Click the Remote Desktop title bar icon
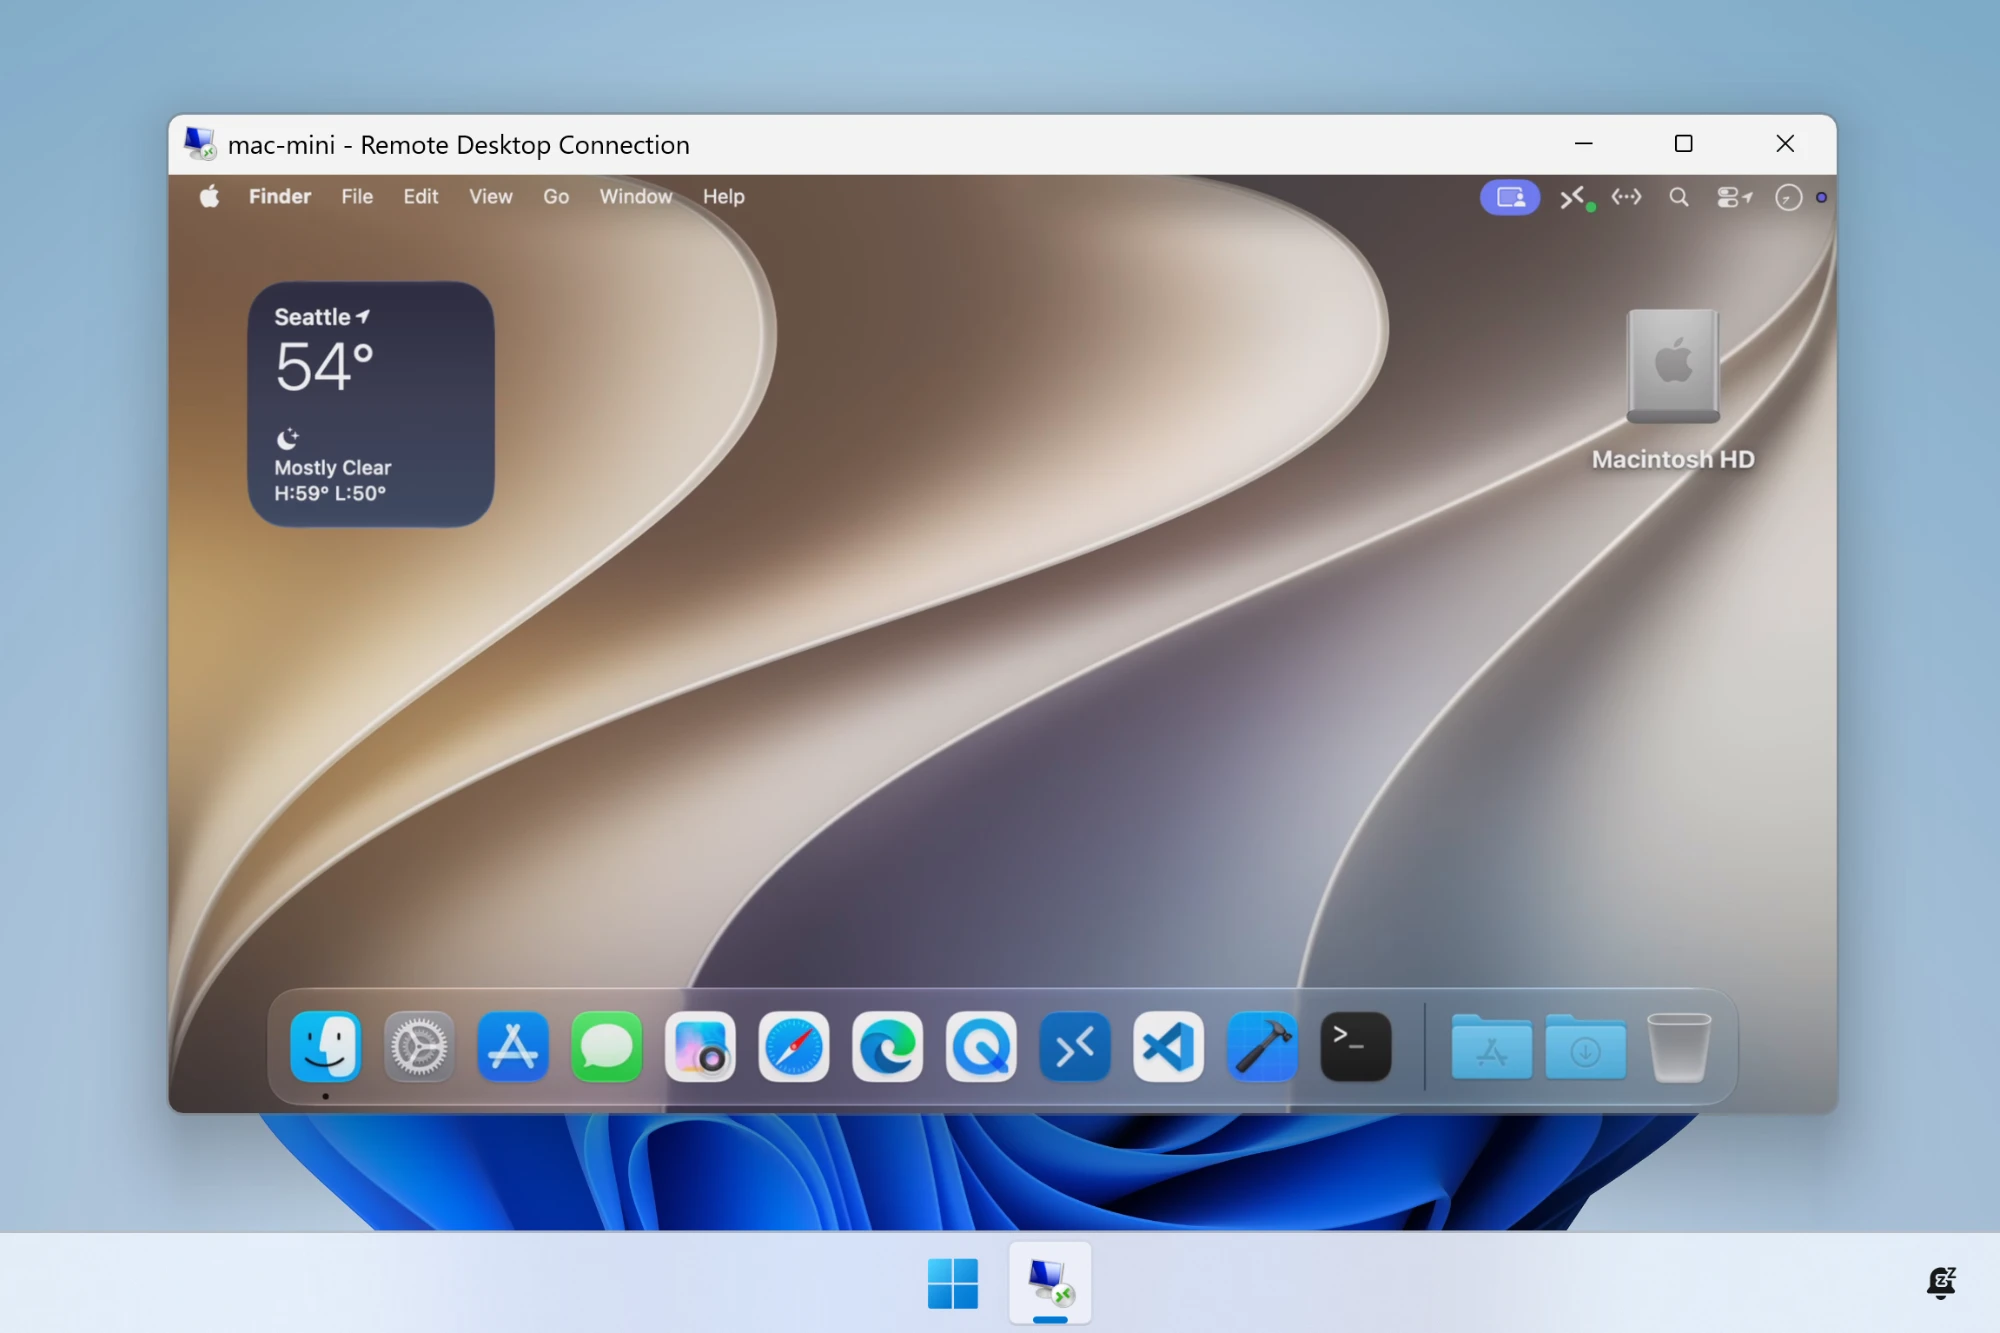2000x1333 pixels. coord(200,144)
